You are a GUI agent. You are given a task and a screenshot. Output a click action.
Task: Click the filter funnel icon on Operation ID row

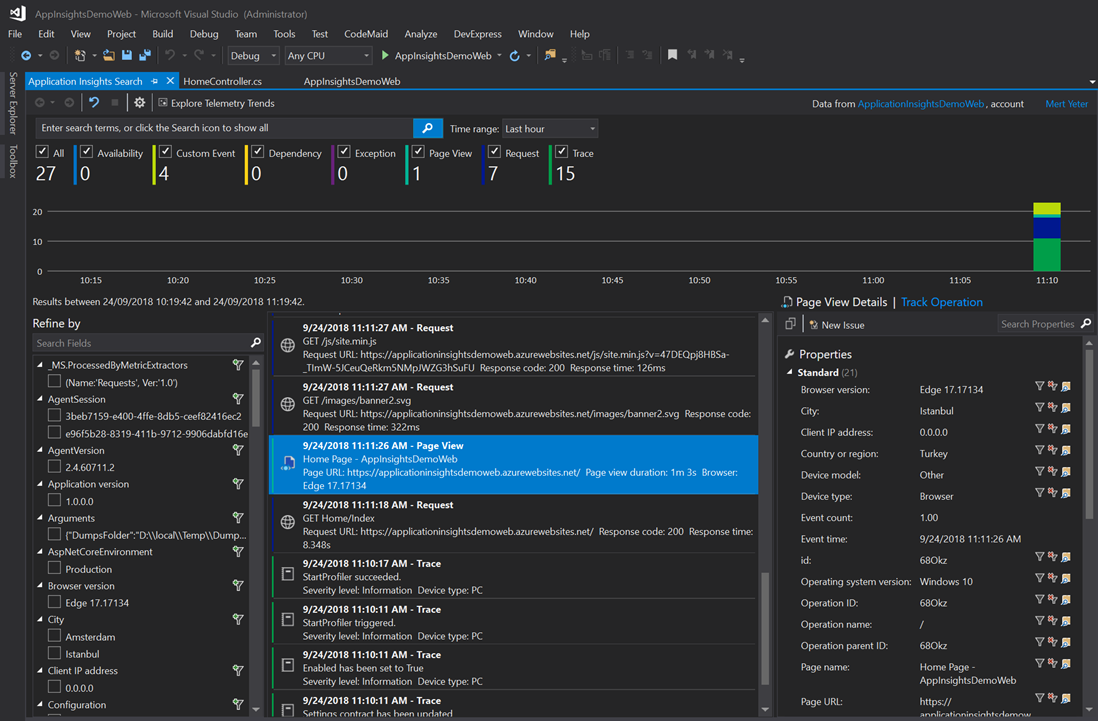point(1039,600)
